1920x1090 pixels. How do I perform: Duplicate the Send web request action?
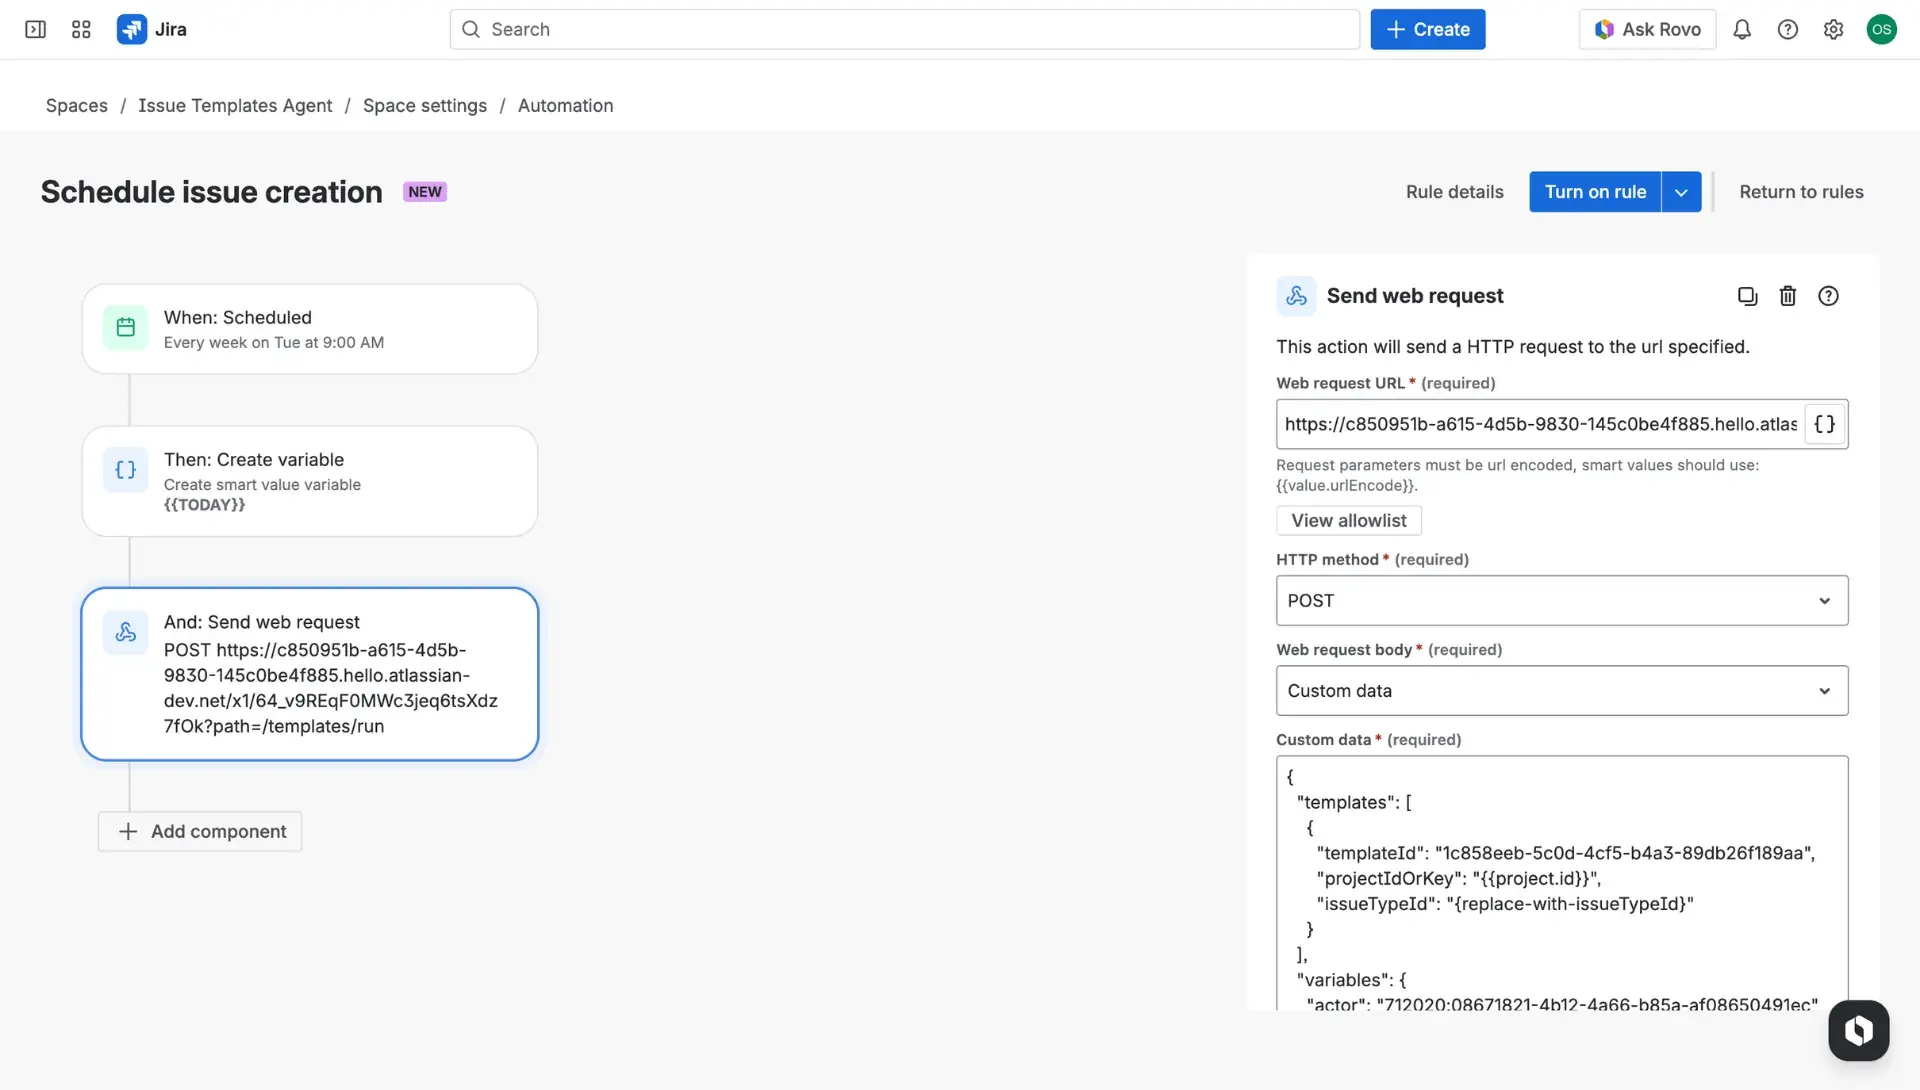point(1747,295)
